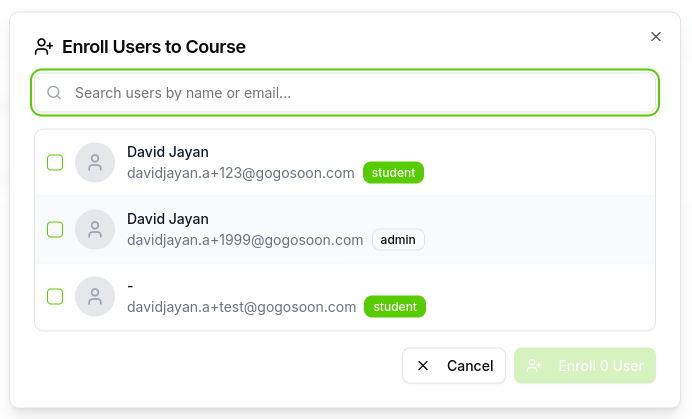The image size is (692, 419).
Task: Click the avatar of the davidjayan.a+1999 user
Action: click(x=95, y=230)
